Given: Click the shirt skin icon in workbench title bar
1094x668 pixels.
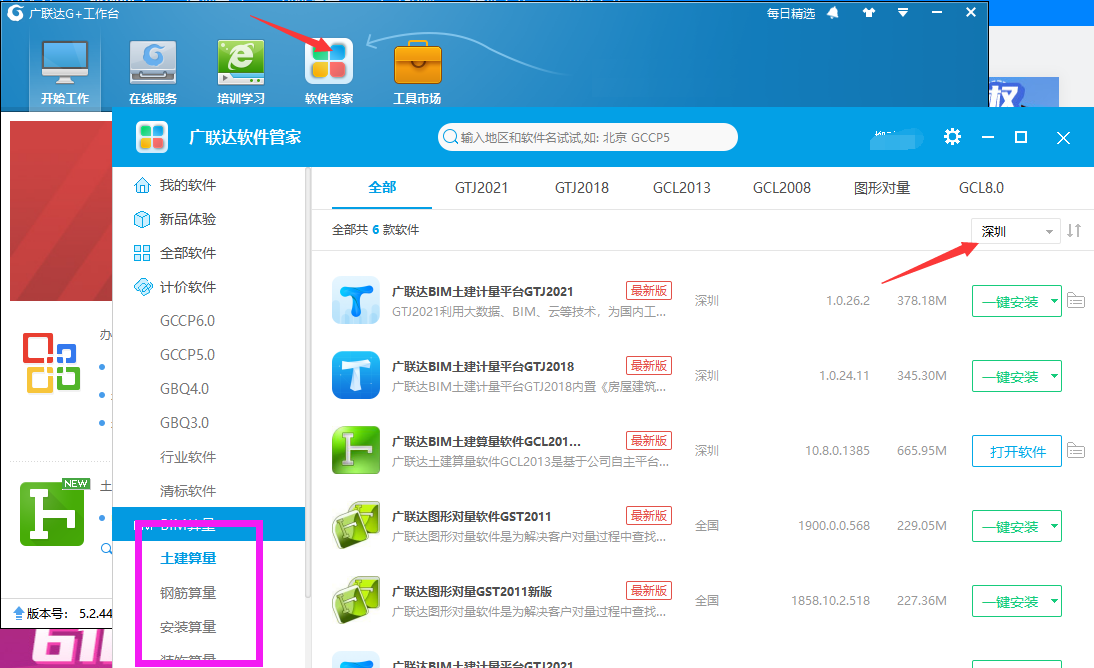Looking at the screenshot, I should tap(869, 13).
